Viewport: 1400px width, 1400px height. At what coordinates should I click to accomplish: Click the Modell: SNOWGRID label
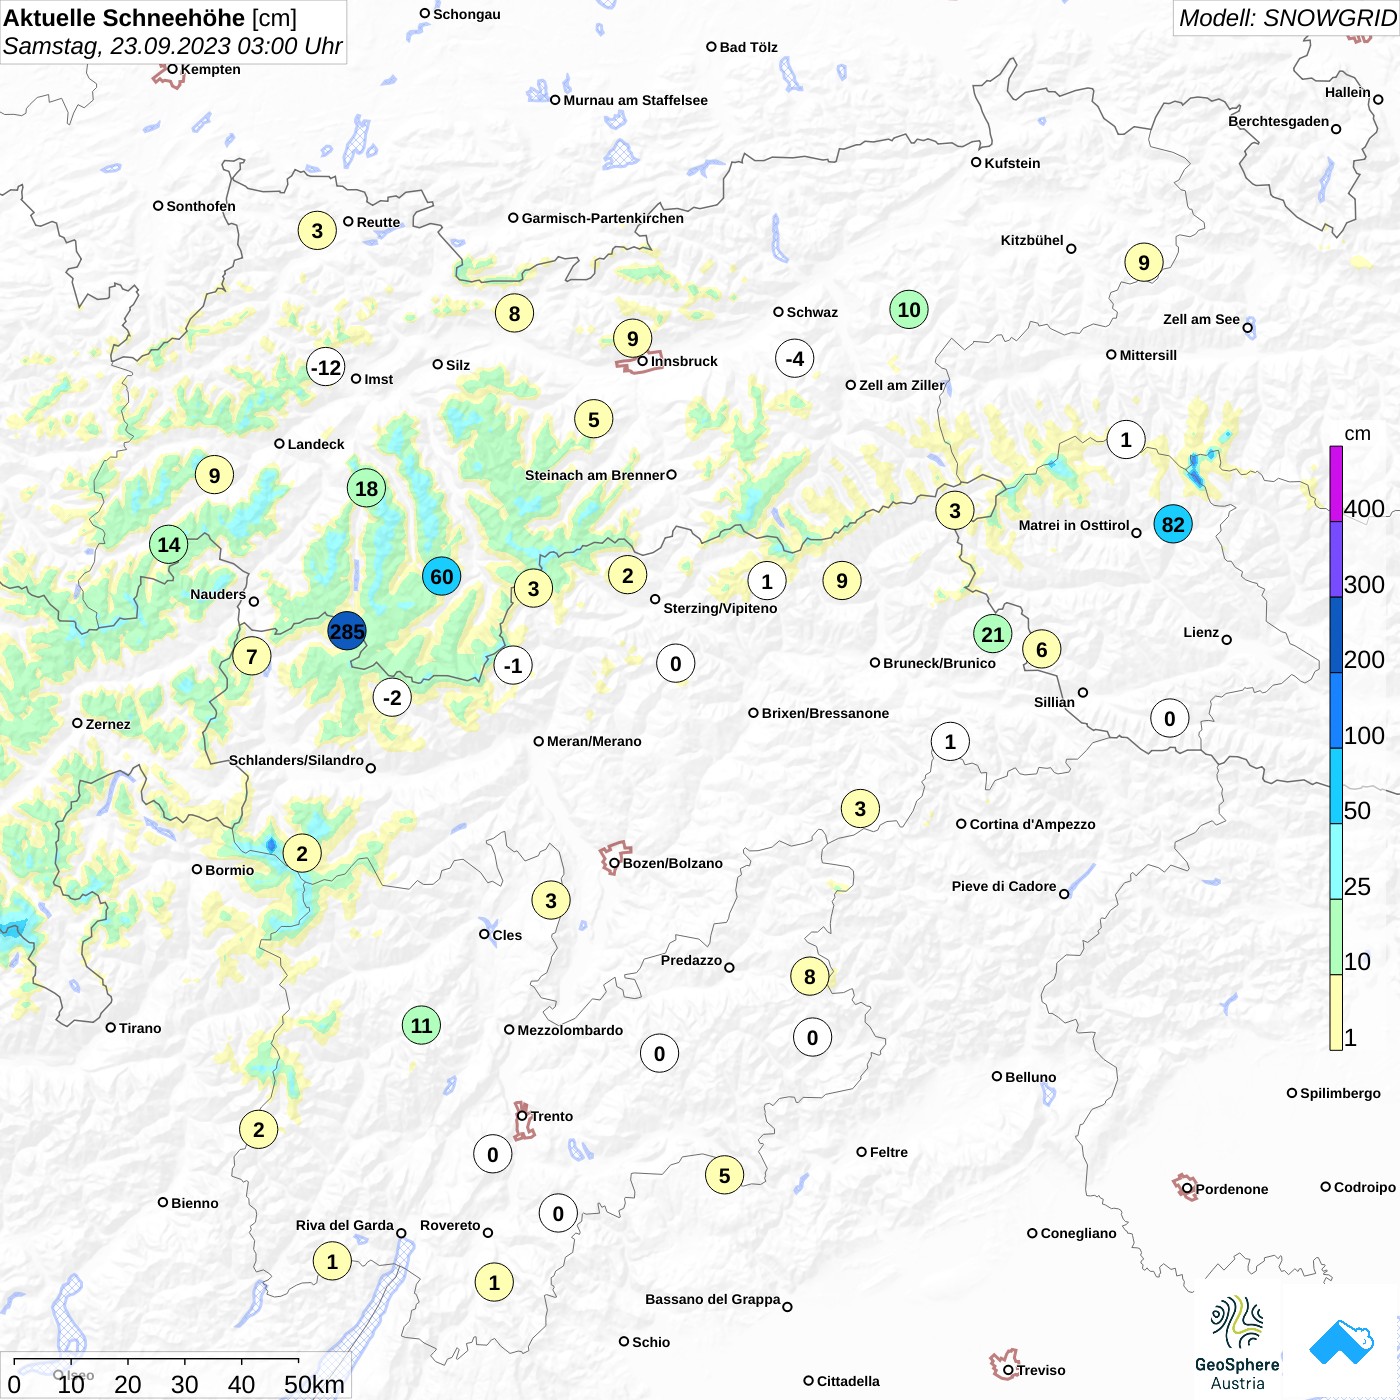click(1287, 18)
